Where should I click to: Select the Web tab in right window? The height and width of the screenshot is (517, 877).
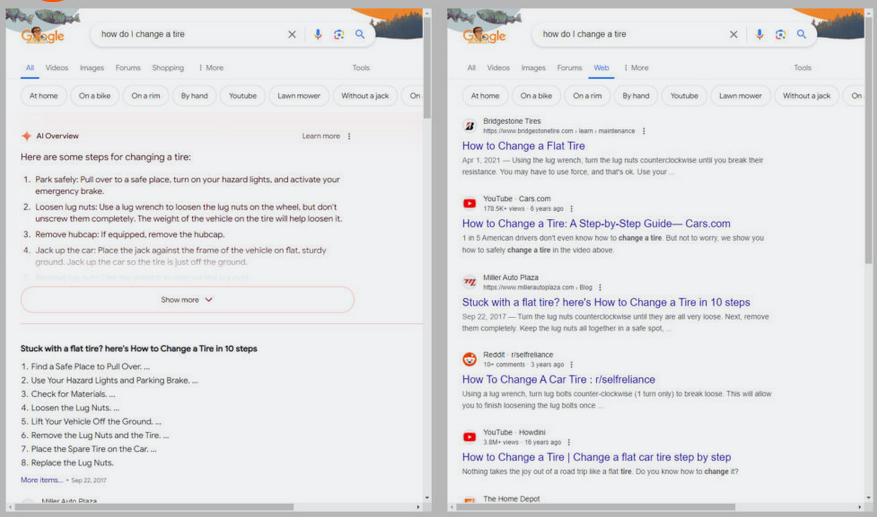[601, 68]
